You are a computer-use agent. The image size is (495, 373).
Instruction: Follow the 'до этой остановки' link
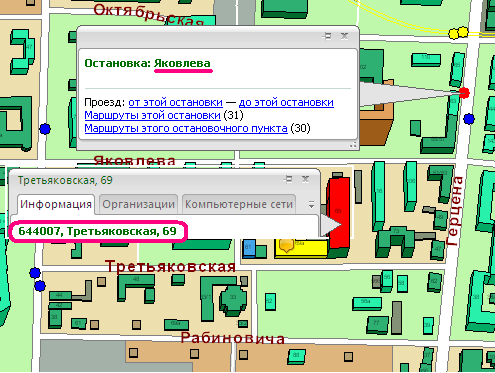286,102
